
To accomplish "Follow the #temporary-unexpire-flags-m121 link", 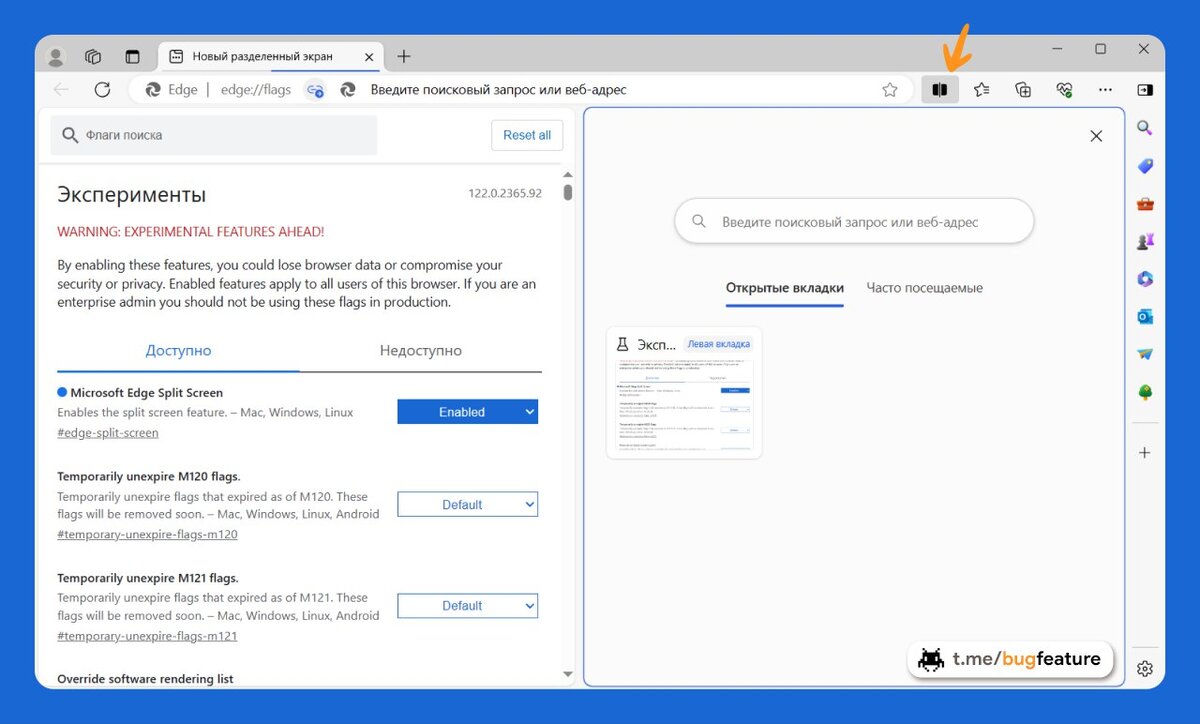I will (147, 636).
